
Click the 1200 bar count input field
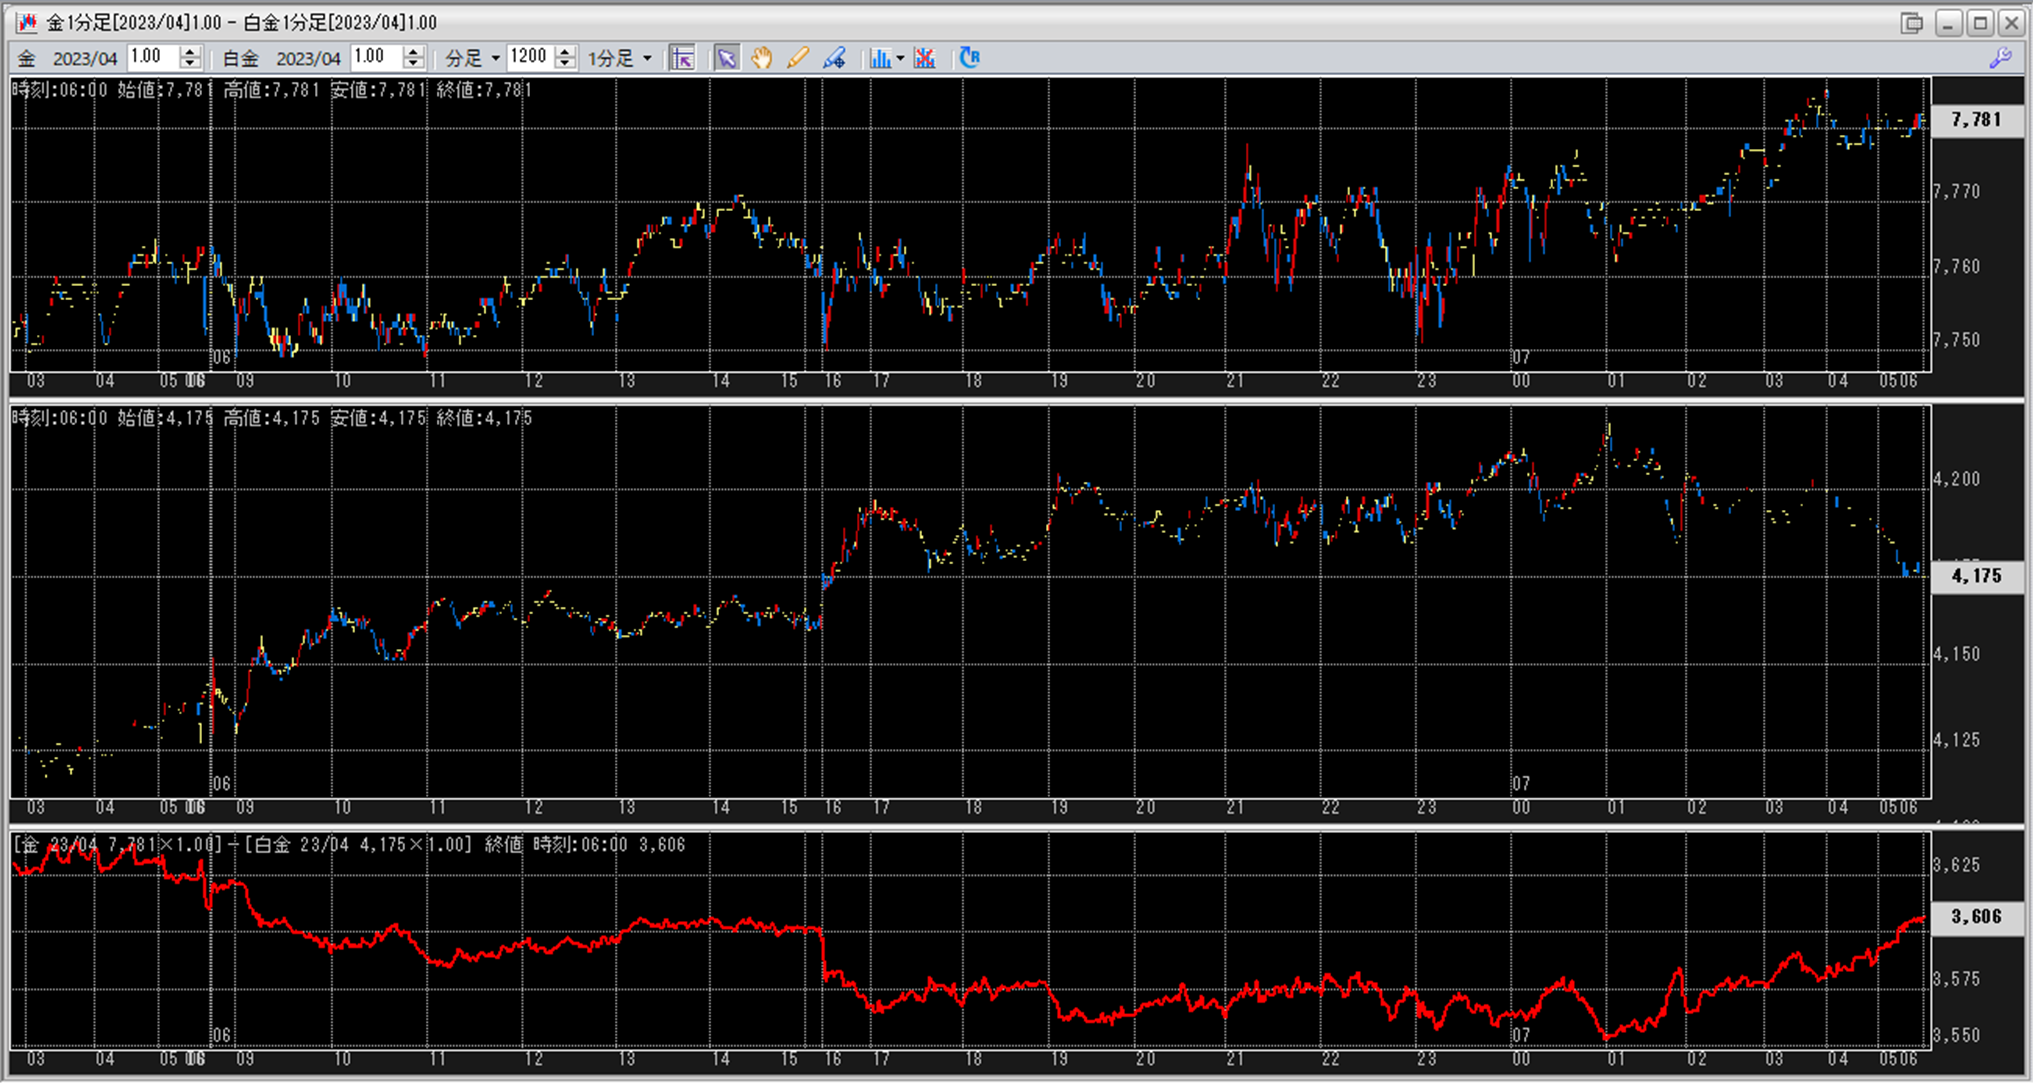point(529,57)
